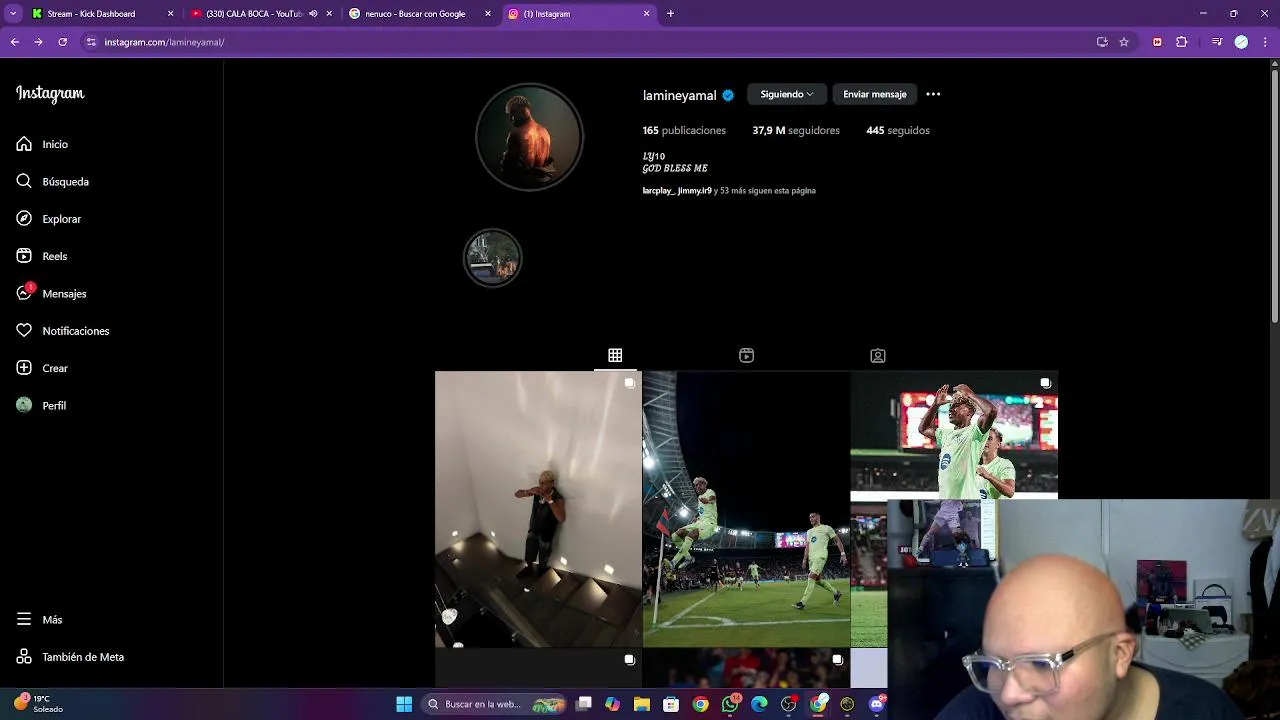Click the Instagram logo
Image resolution: width=1280 pixels, height=720 pixels.
click(50, 94)
